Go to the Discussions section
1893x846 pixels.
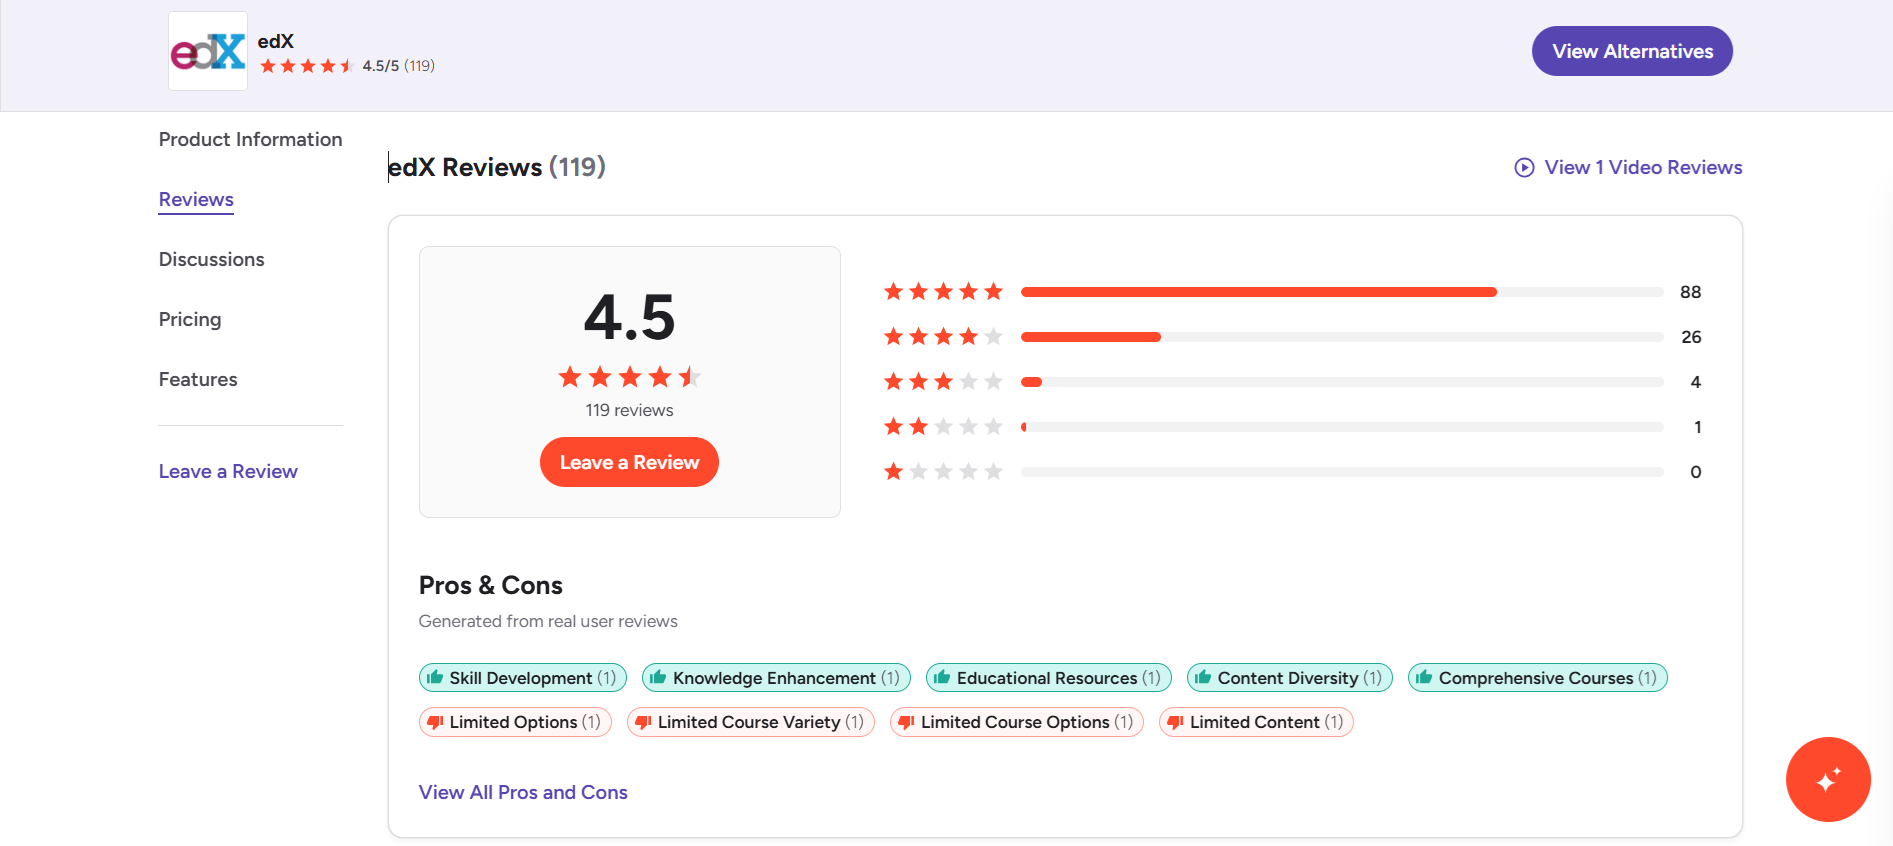click(211, 259)
